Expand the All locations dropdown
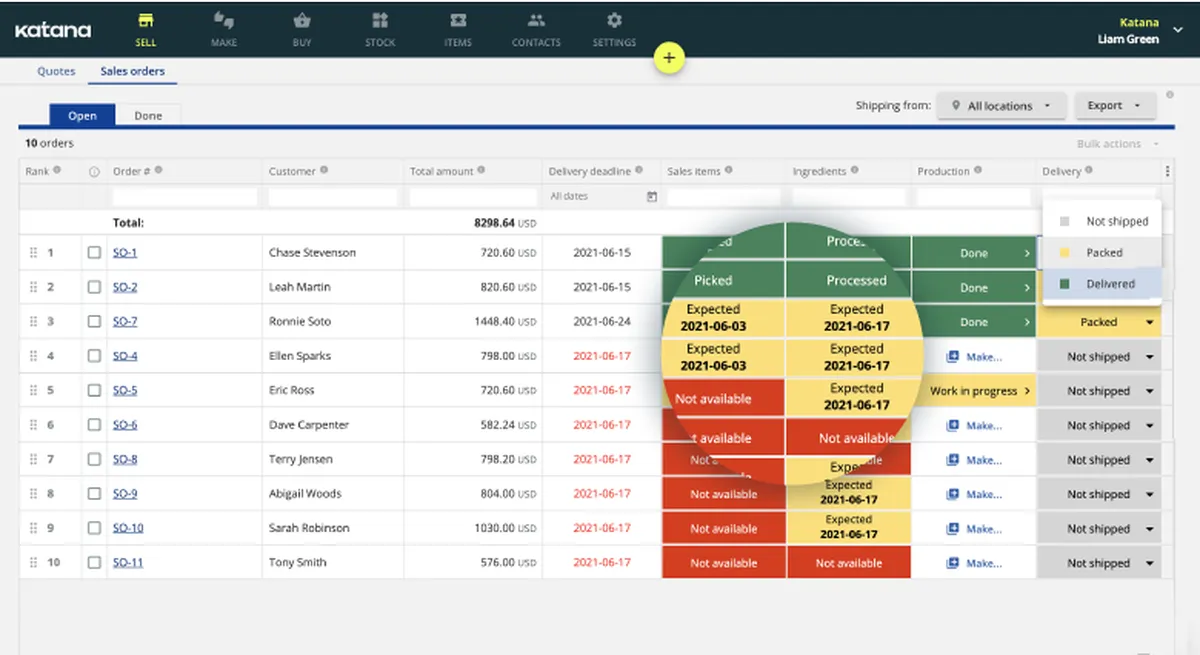Image resolution: width=1200 pixels, height=655 pixels. 1000,106
